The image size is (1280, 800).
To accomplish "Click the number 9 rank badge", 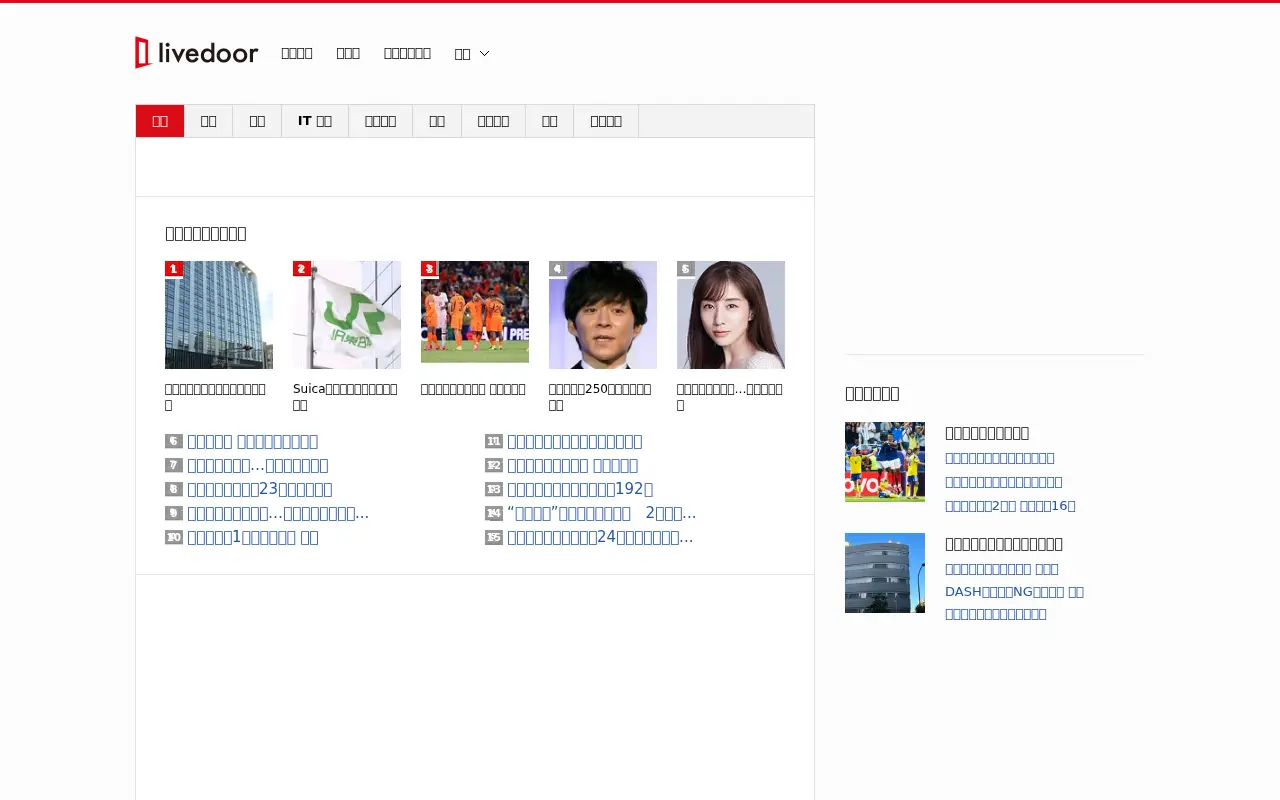I will 174,513.
